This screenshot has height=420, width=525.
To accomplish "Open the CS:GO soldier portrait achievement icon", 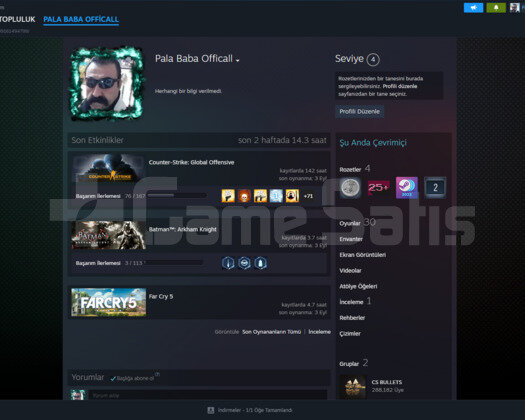I will [292, 196].
